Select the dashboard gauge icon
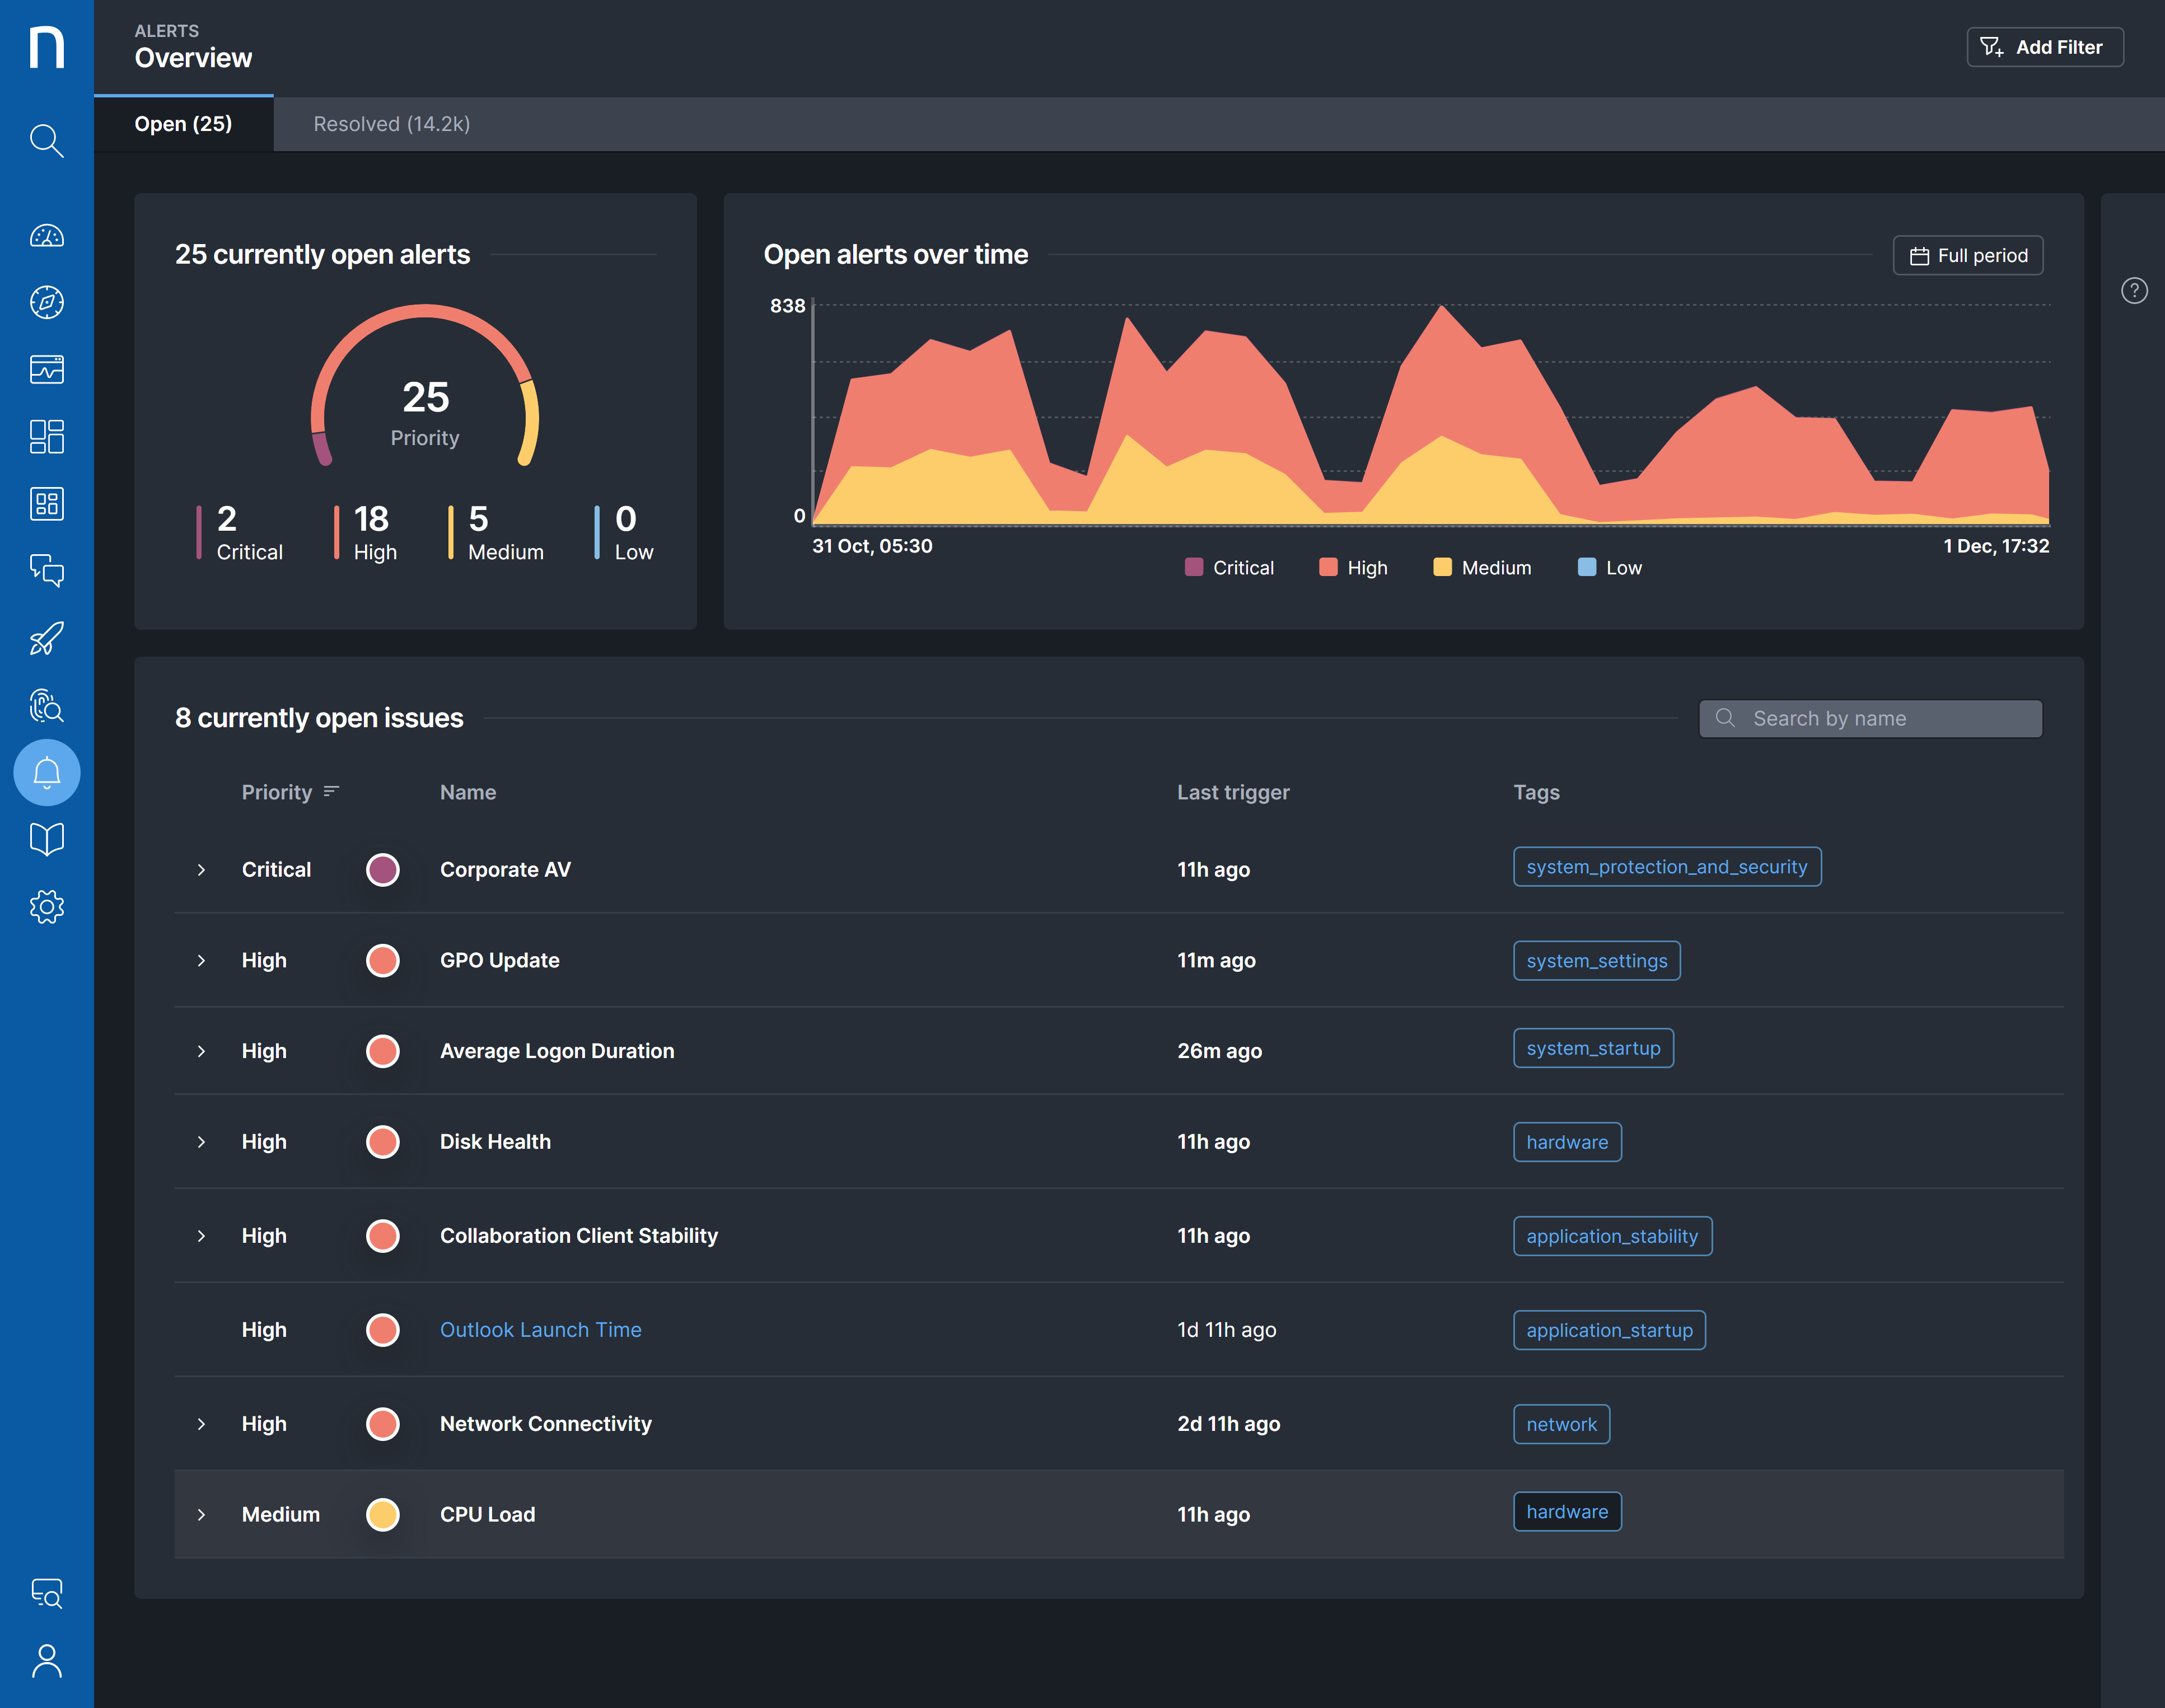 [46, 236]
